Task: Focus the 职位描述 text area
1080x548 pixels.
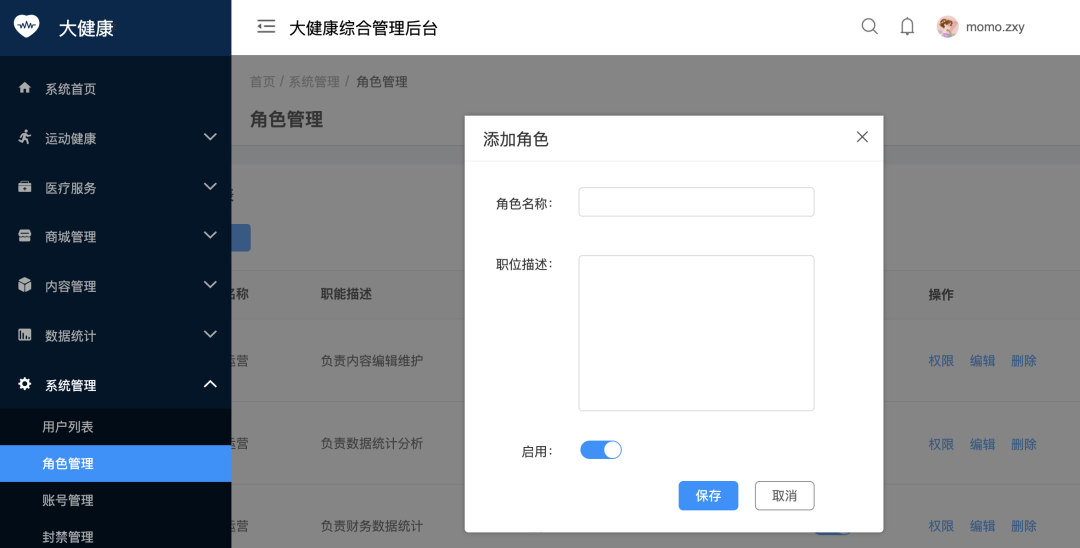Action: pos(696,333)
